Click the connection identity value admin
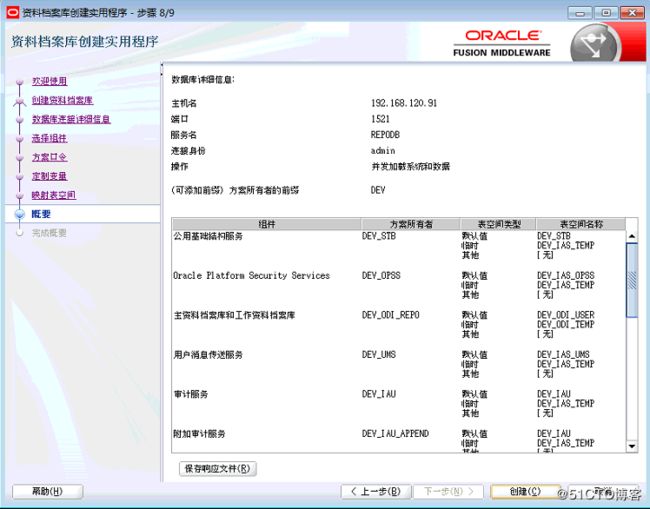 point(383,150)
